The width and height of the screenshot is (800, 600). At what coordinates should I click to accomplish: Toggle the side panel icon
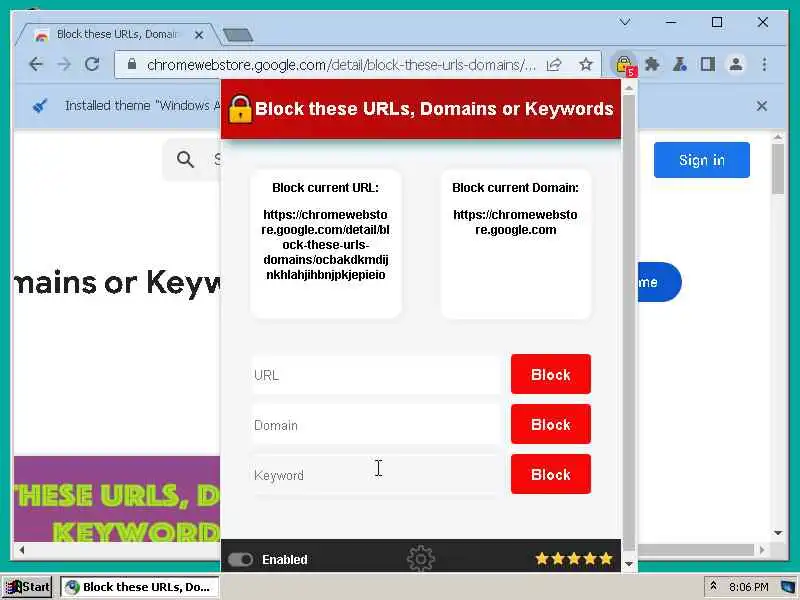click(708, 64)
